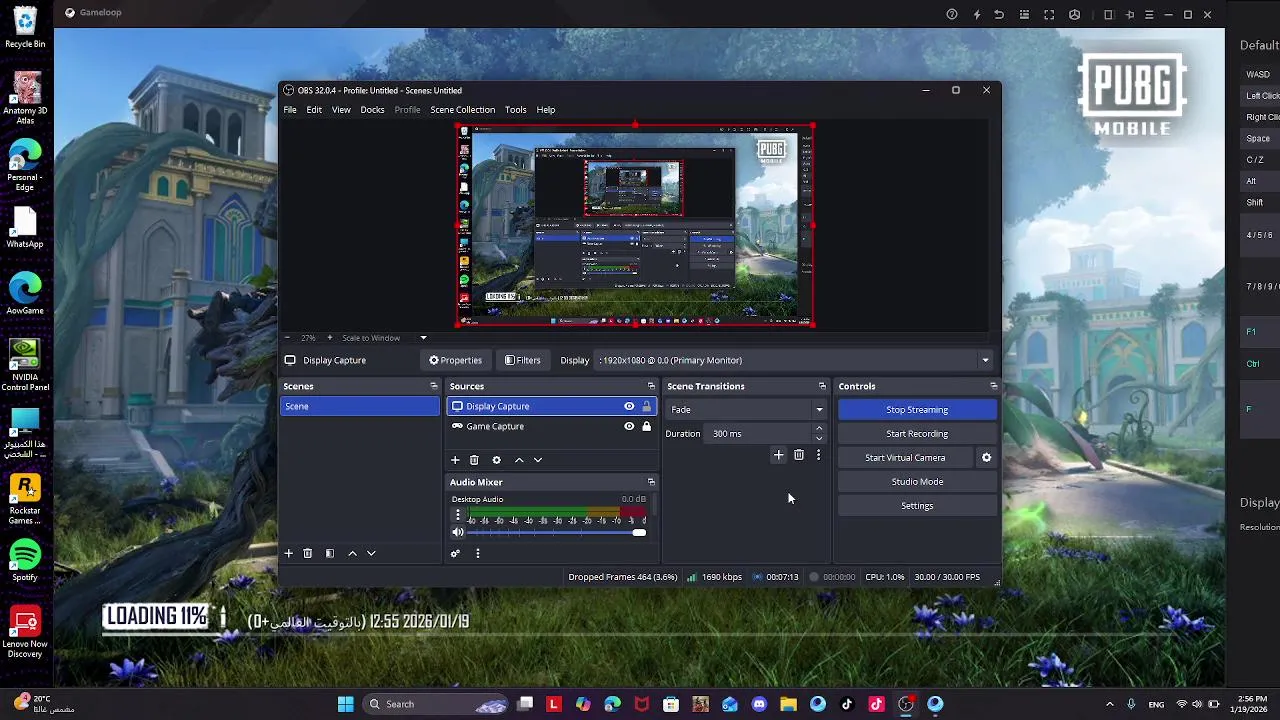Viewport: 1280px width, 720px height.
Task: Enable Studio Mode
Action: [x=917, y=481]
